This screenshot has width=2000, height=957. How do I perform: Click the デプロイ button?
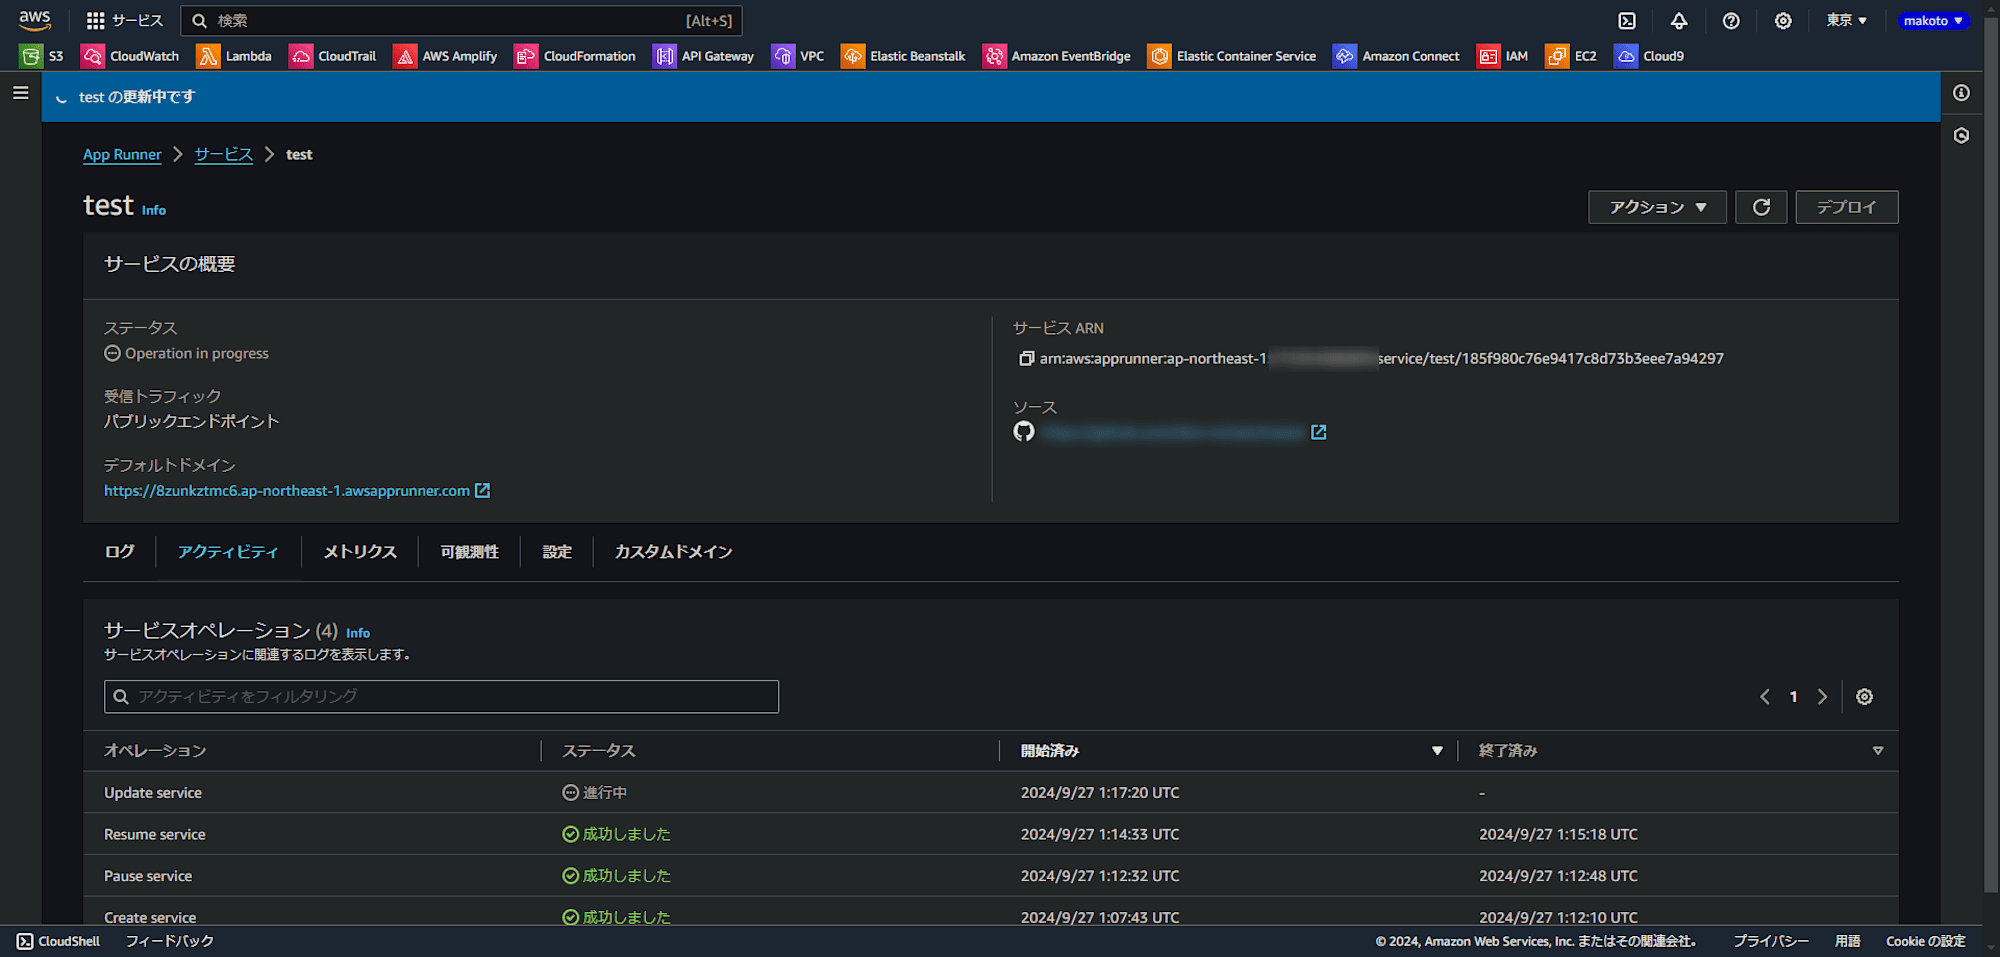click(1846, 207)
